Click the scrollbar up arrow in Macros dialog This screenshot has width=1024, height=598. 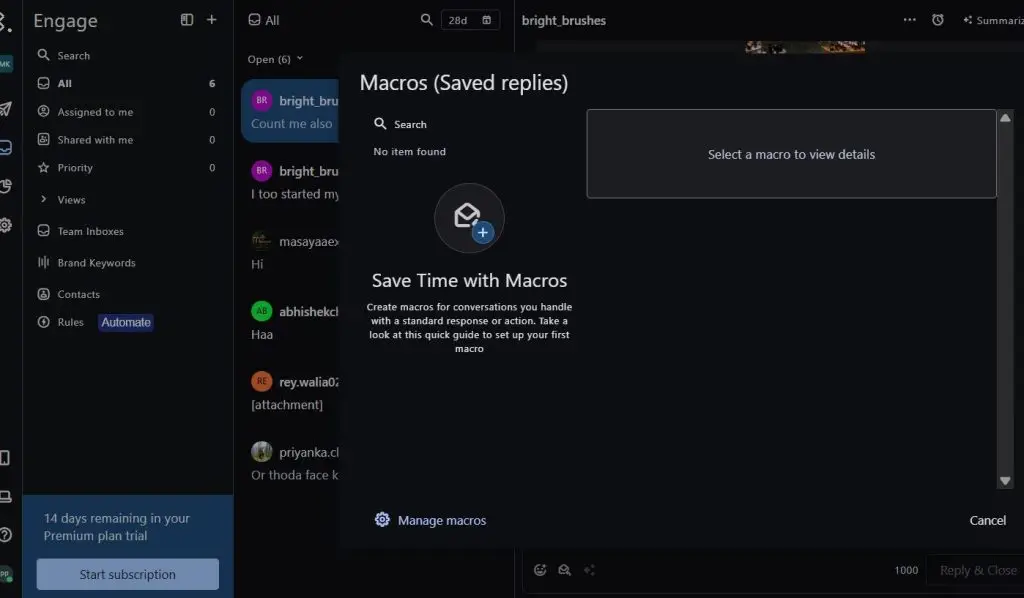1005,118
